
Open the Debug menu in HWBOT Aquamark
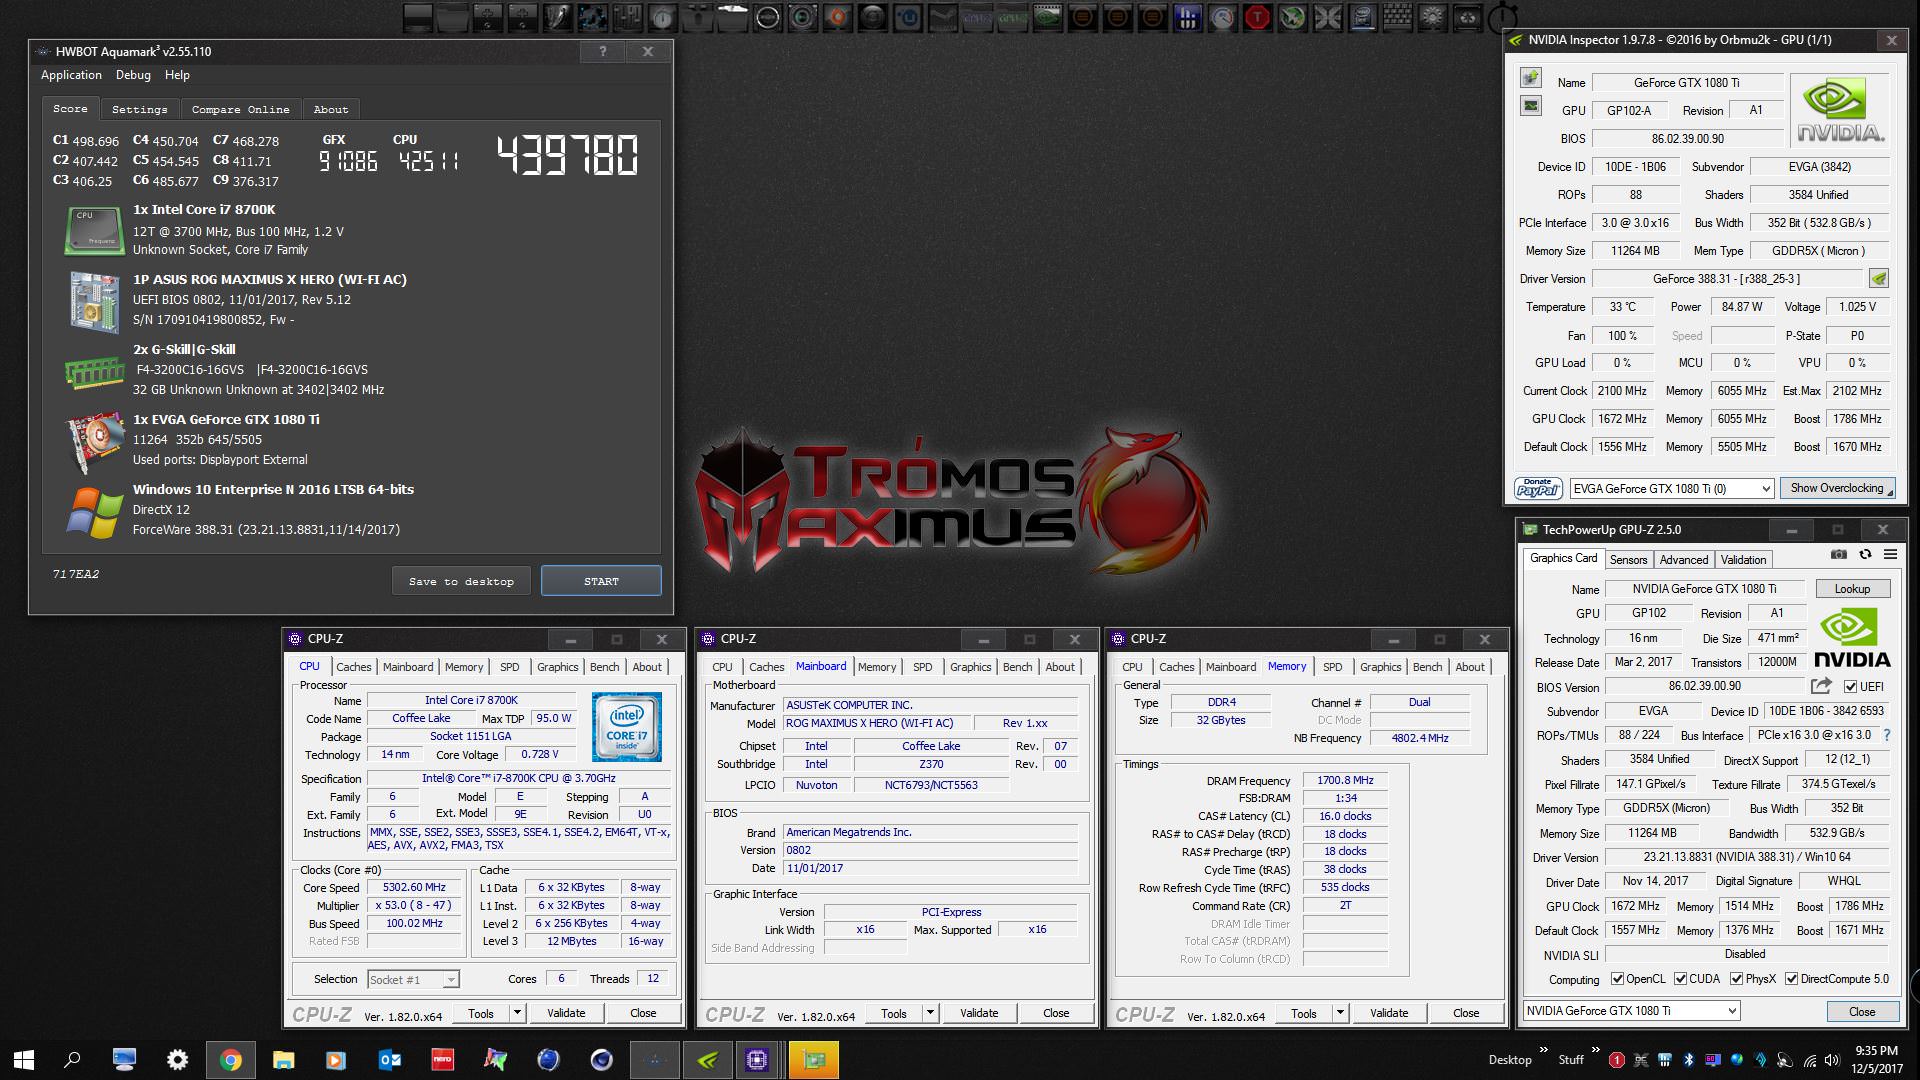[x=133, y=75]
